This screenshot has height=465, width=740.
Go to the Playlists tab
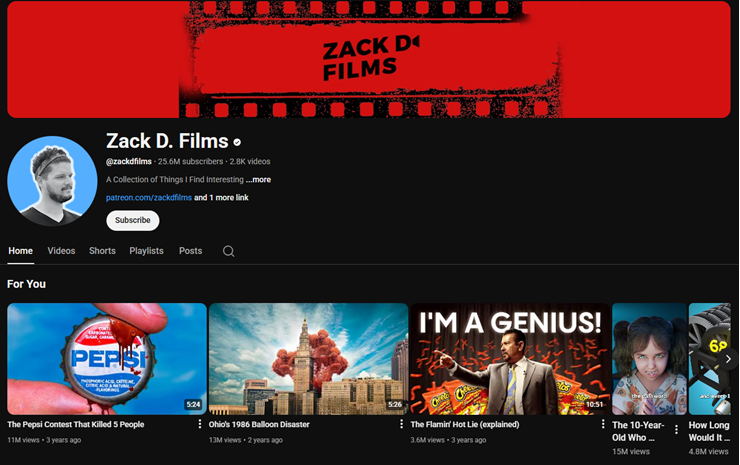pos(146,251)
